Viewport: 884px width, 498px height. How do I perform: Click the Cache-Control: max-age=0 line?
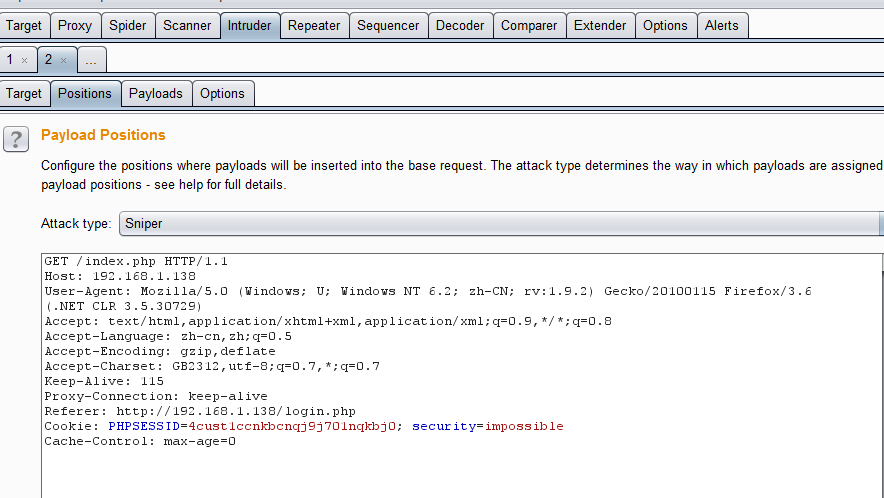click(x=140, y=442)
